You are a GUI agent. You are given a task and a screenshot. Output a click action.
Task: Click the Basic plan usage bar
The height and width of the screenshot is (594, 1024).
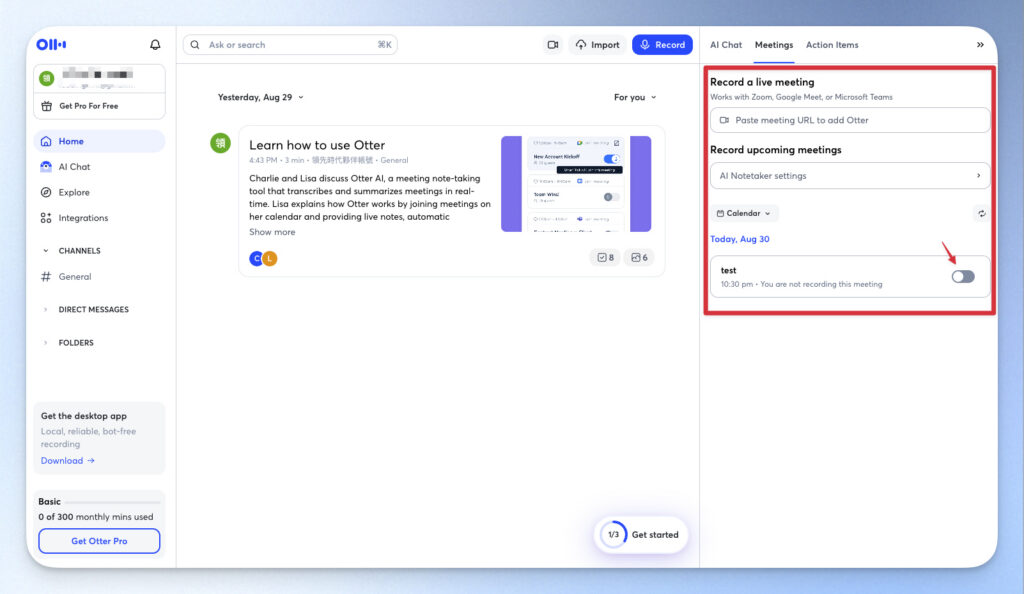[x=112, y=502]
